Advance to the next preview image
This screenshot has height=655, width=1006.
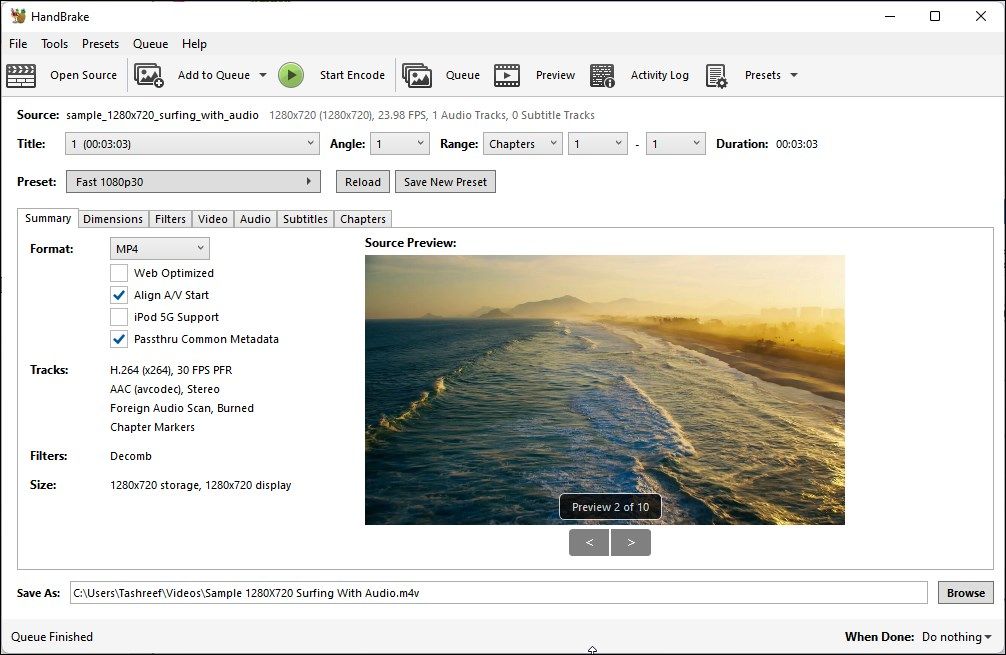coord(631,542)
